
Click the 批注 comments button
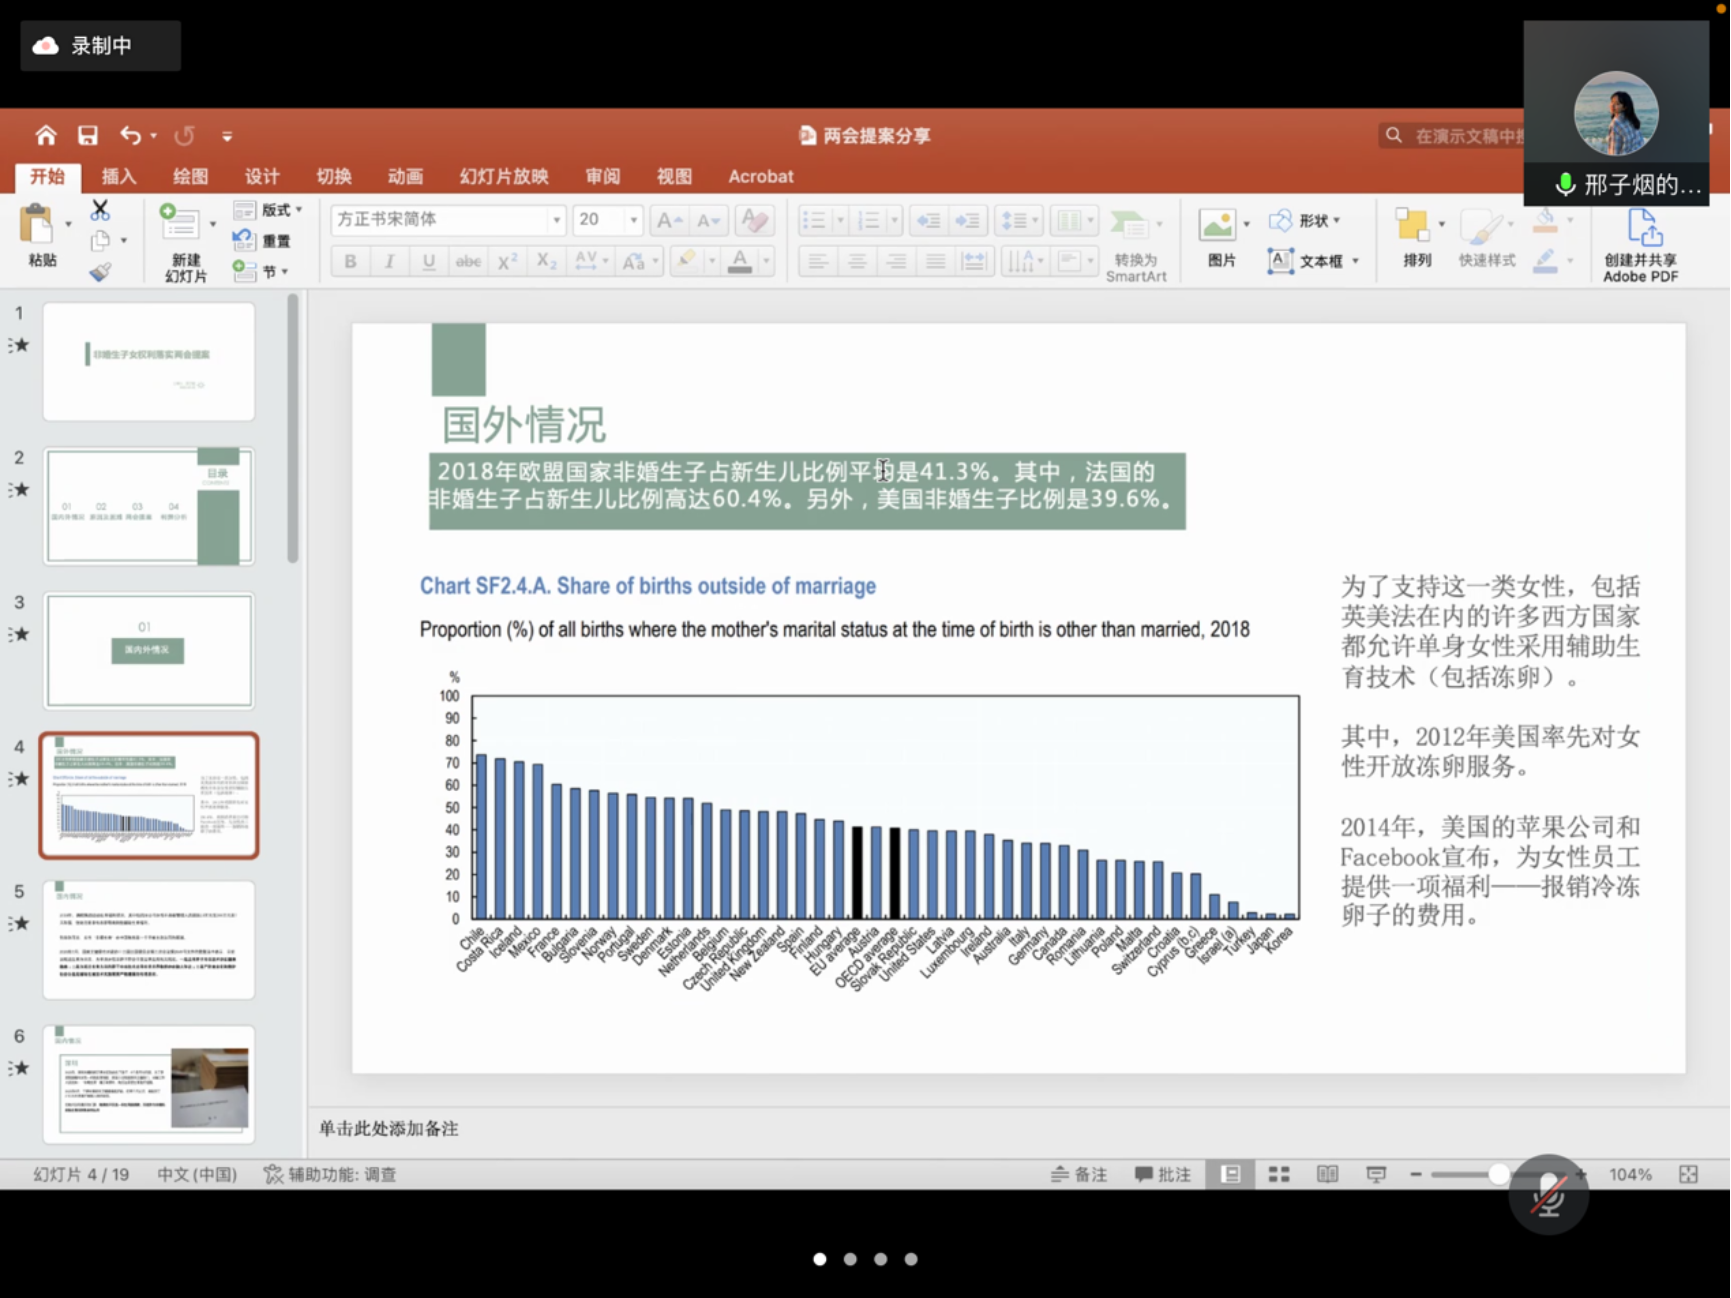[1163, 1174]
